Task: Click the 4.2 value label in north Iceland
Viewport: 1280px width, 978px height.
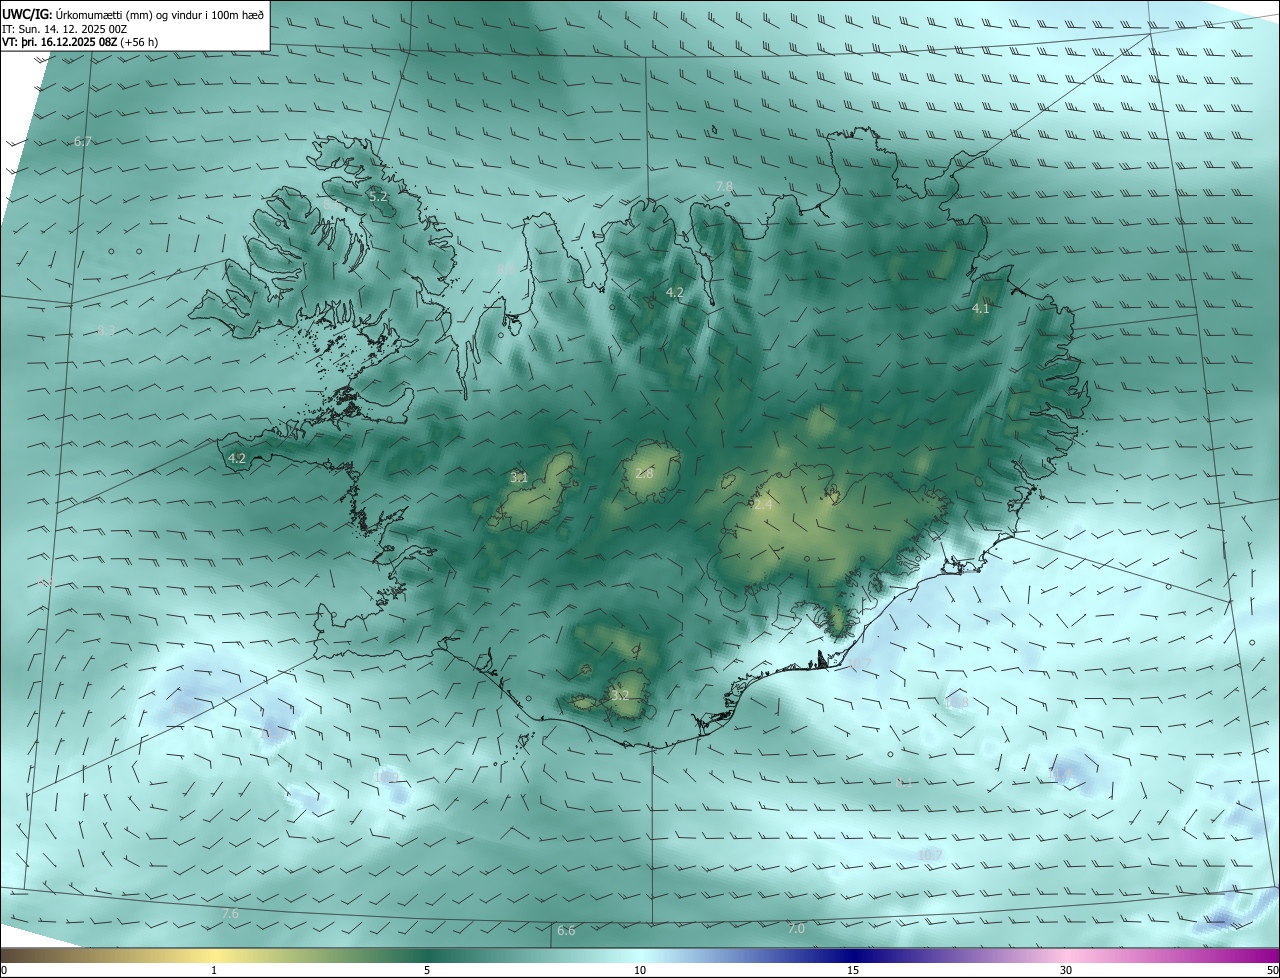Action: [x=675, y=293]
